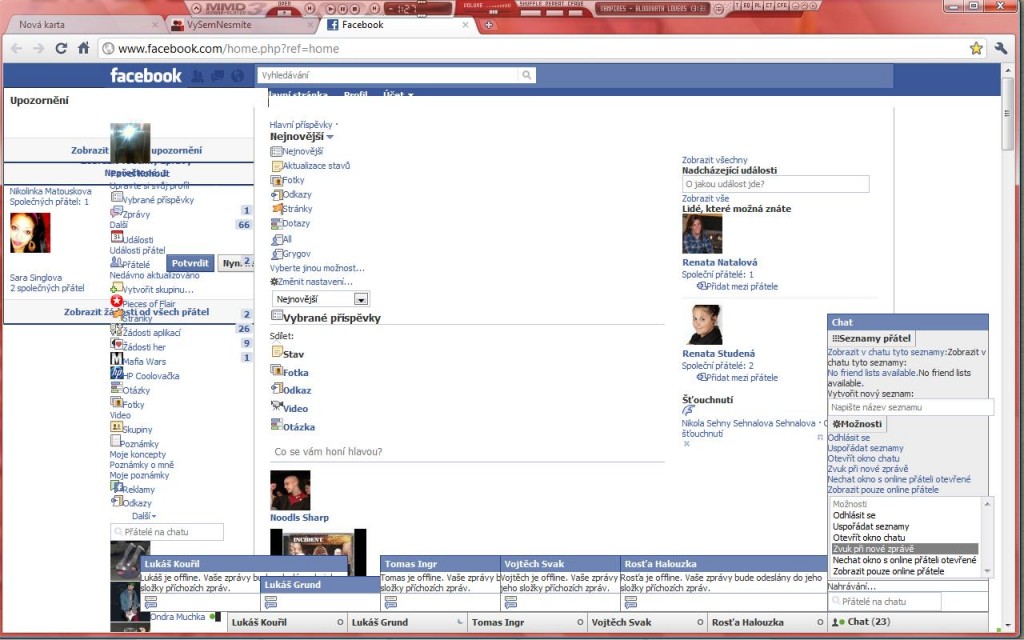The width and height of the screenshot is (1024, 640).
Task: Expand the Nejnovější heading dropdown arrow
Action: (330, 137)
